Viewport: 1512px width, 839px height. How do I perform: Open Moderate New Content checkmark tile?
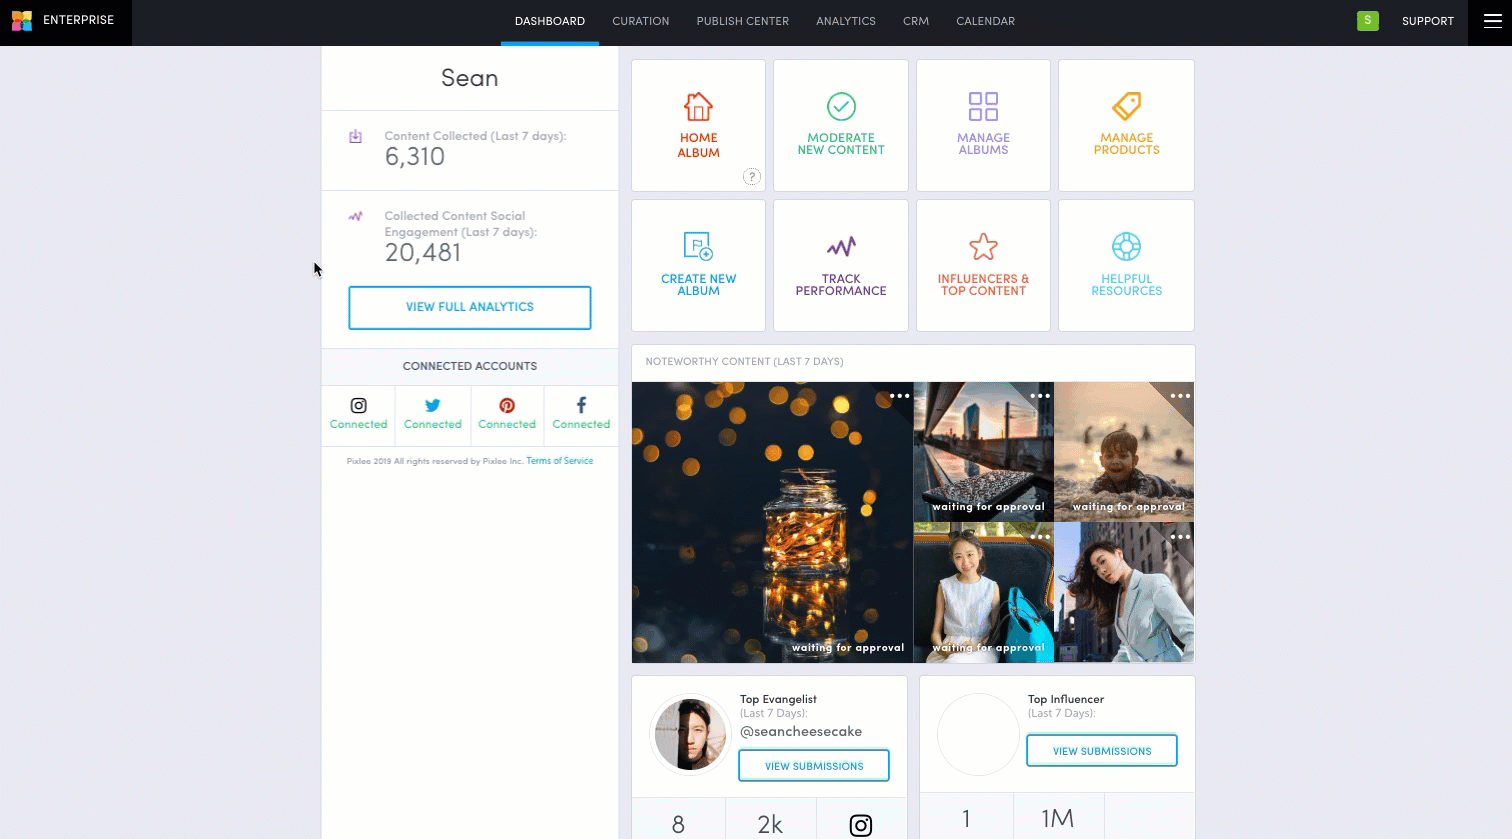840,124
